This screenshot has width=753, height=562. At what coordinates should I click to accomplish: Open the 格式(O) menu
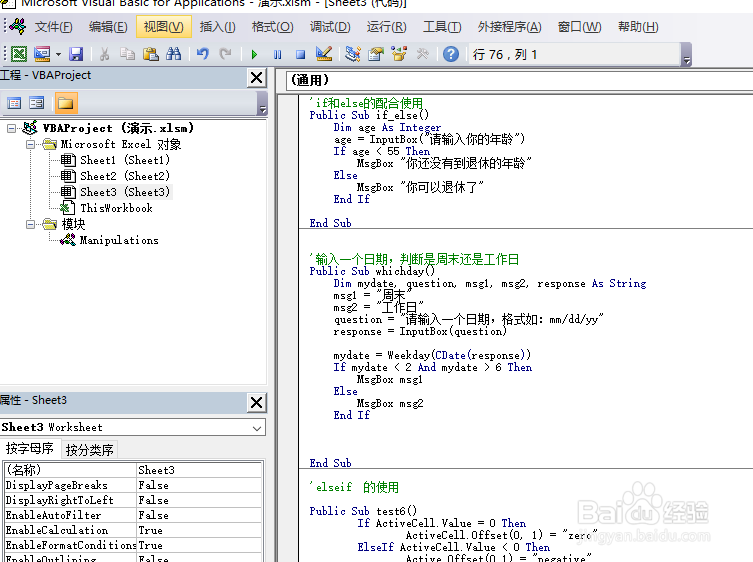point(272,27)
